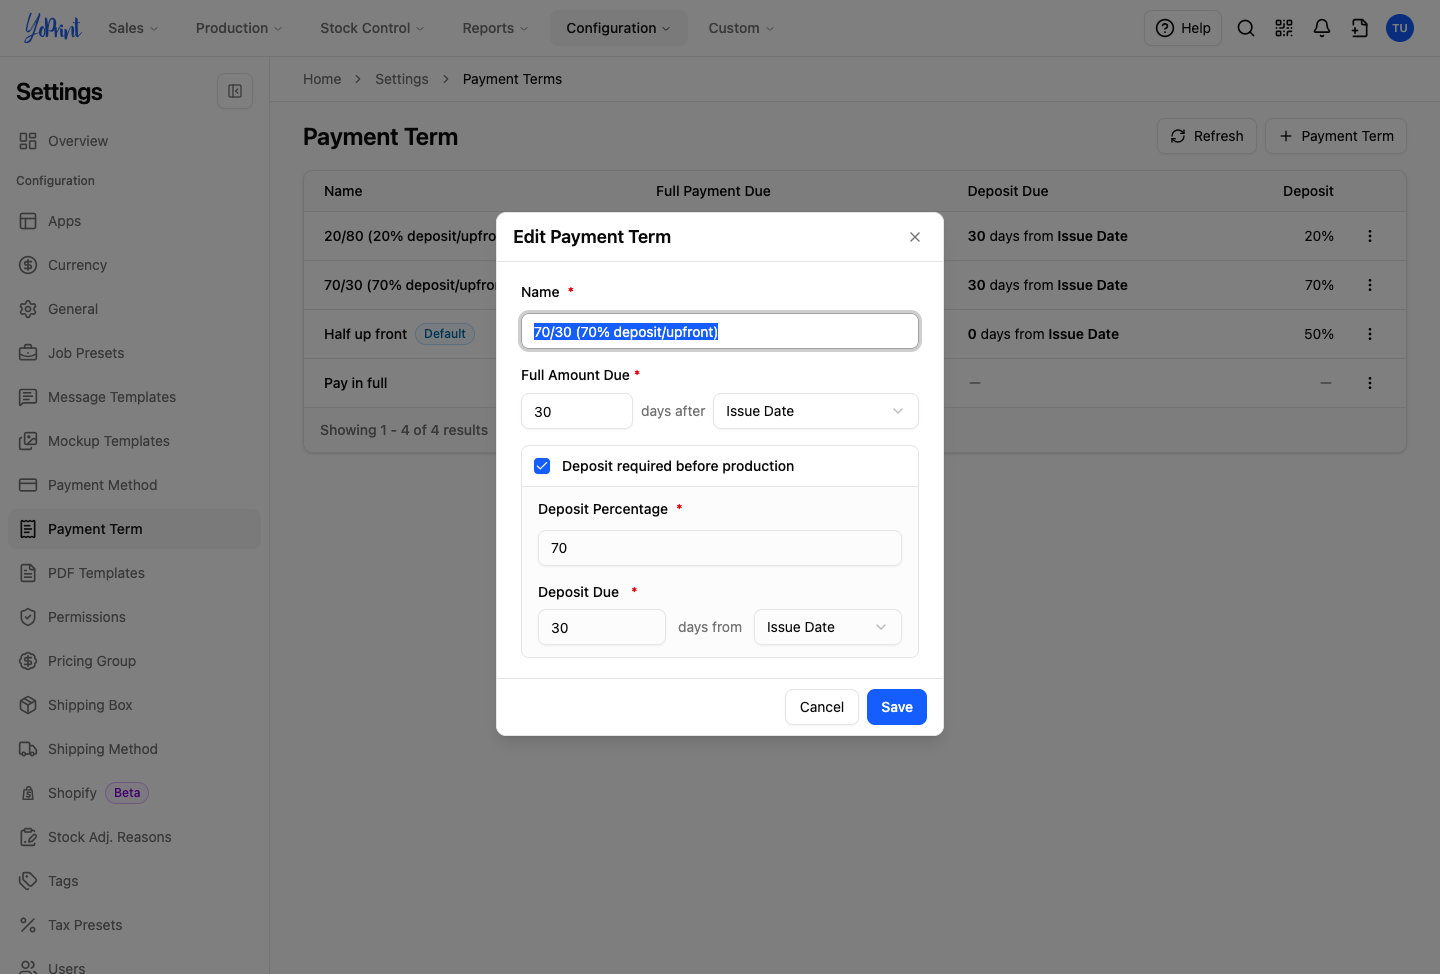
Task: Open the notifications bell
Action: click(x=1322, y=28)
